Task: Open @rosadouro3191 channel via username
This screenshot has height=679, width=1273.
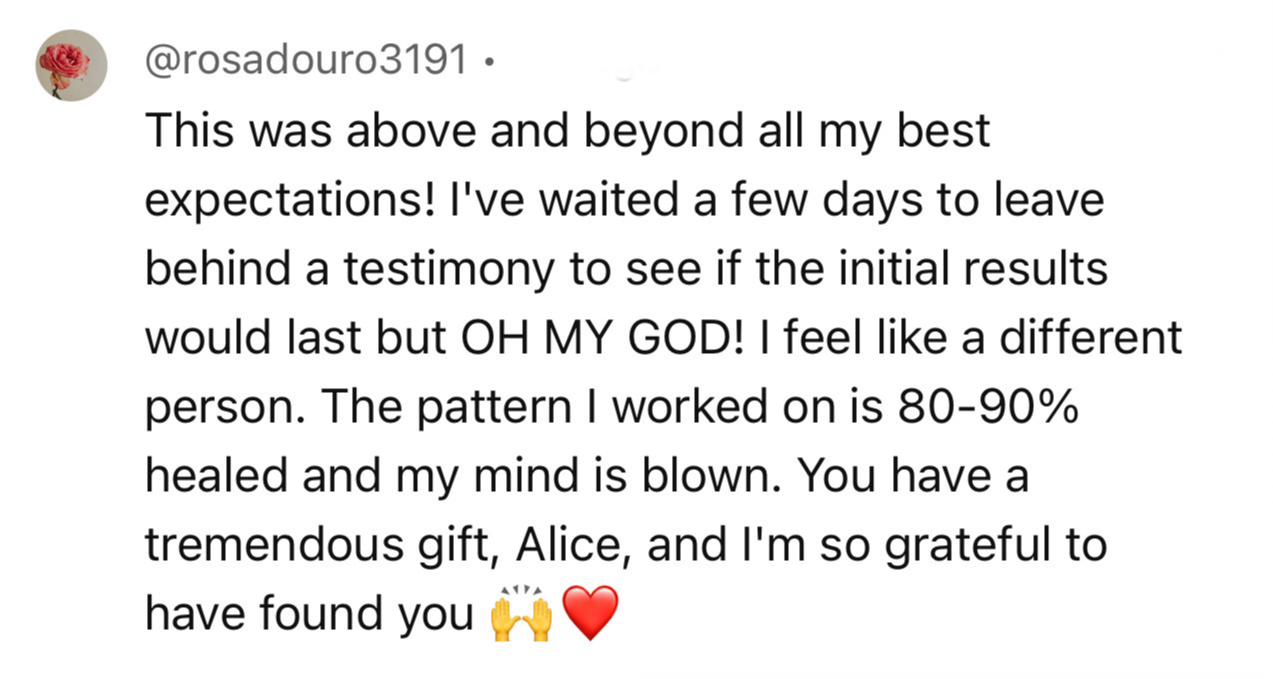Action: point(305,63)
